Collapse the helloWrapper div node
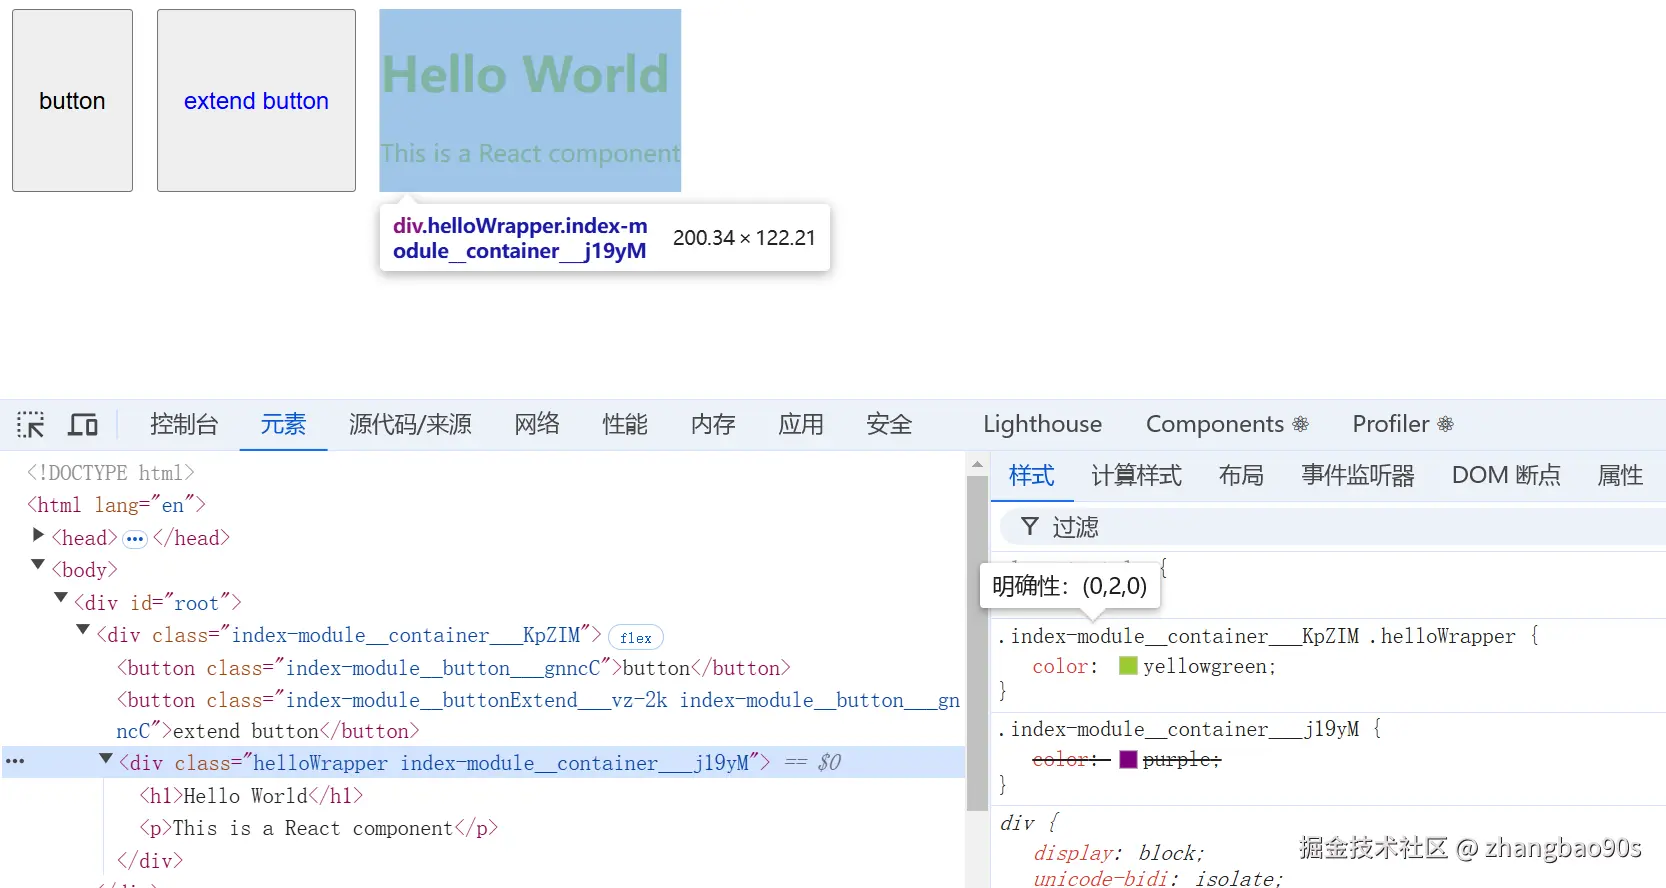Viewport: 1666px width, 888px height. click(106, 759)
